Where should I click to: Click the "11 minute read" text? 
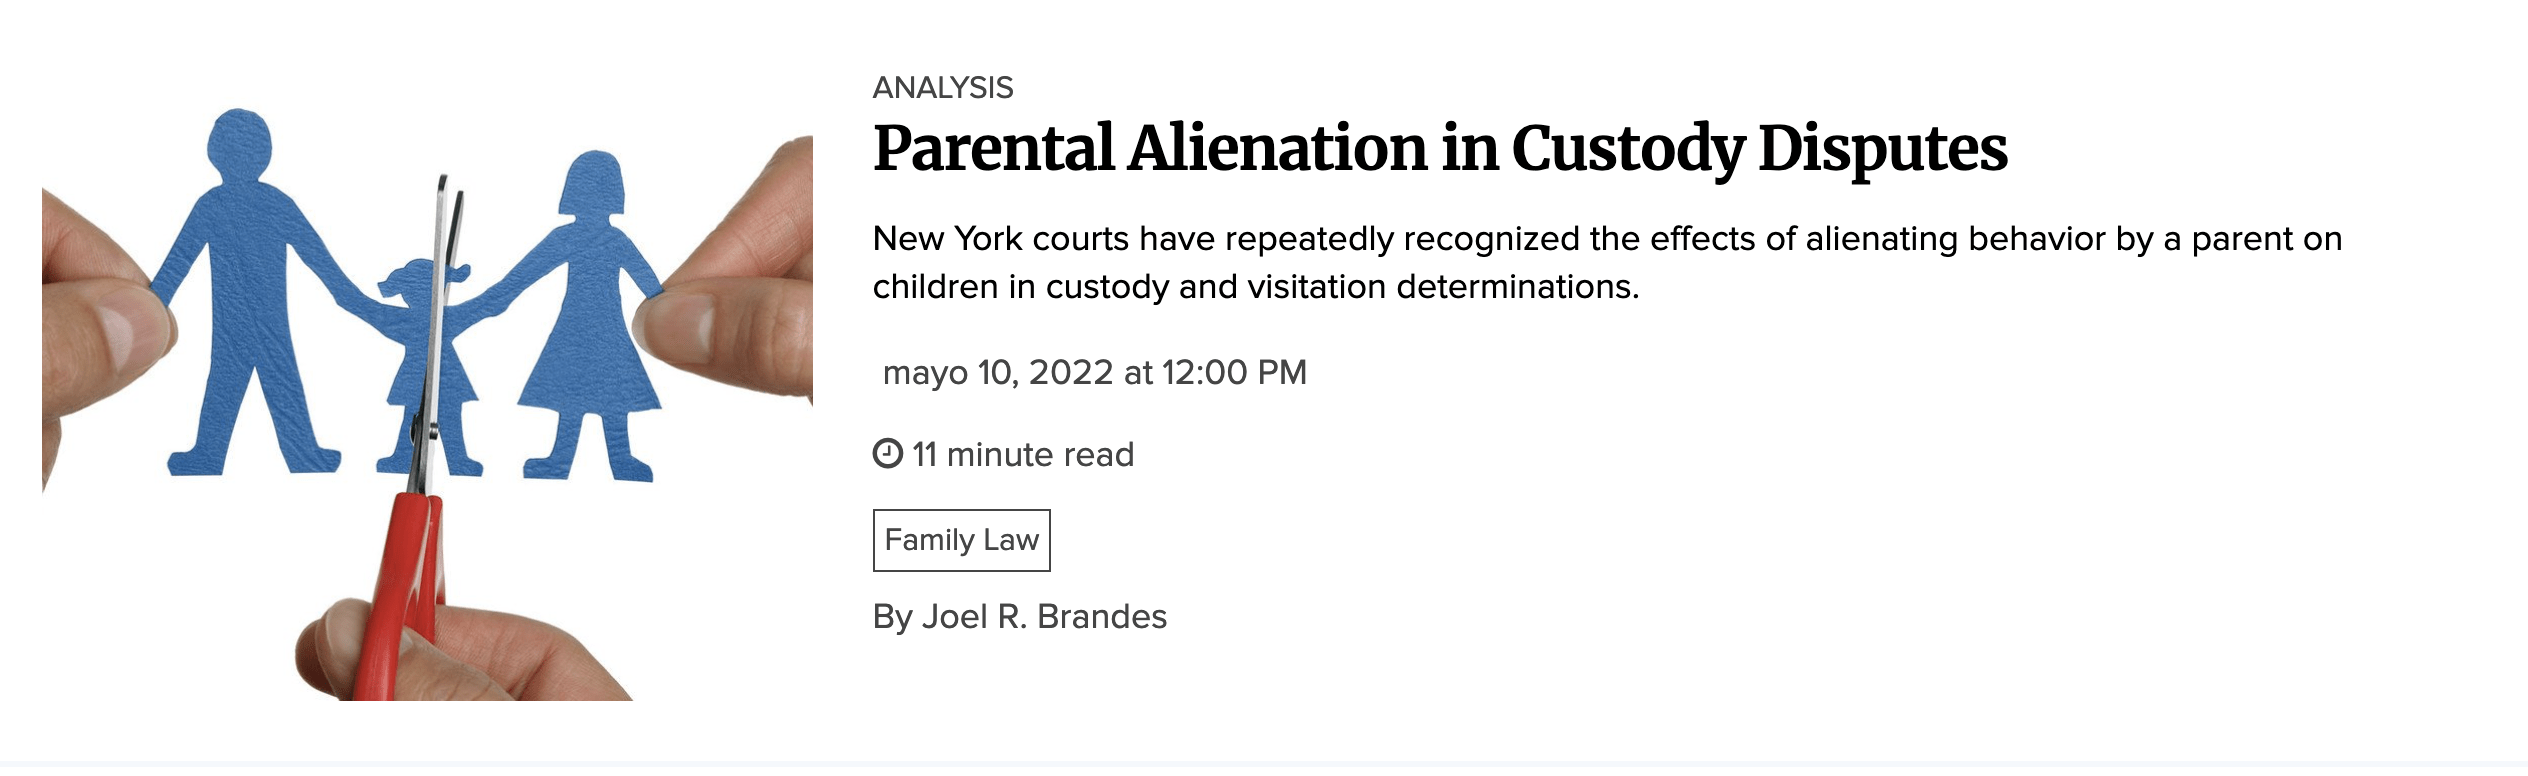click(1022, 455)
